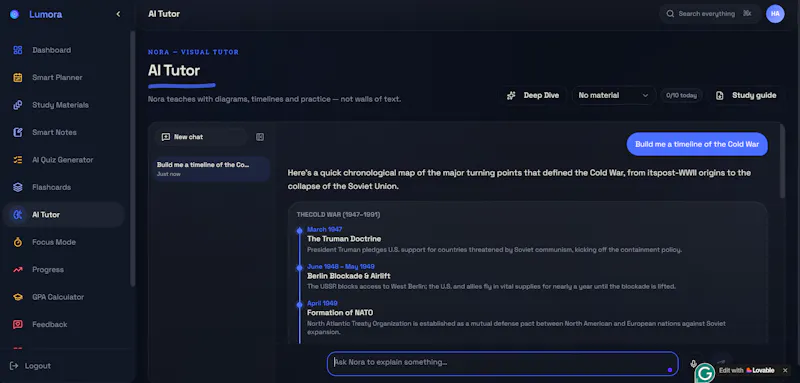Click the AI Quiz Generator checklist icon
The height and width of the screenshot is (383, 800).
(18, 160)
